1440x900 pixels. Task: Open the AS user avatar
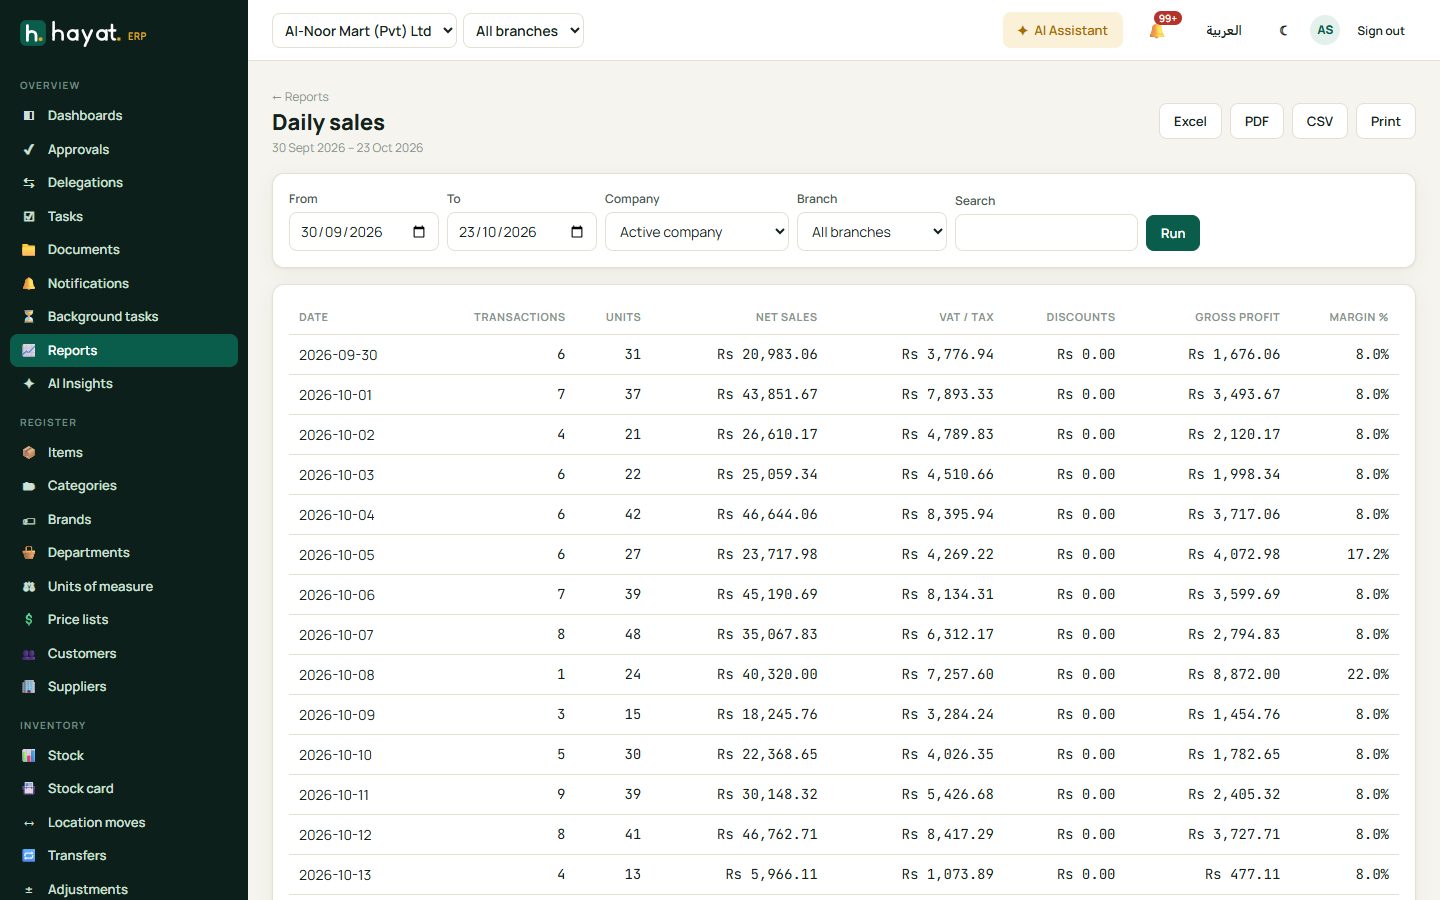click(x=1325, y=30)
